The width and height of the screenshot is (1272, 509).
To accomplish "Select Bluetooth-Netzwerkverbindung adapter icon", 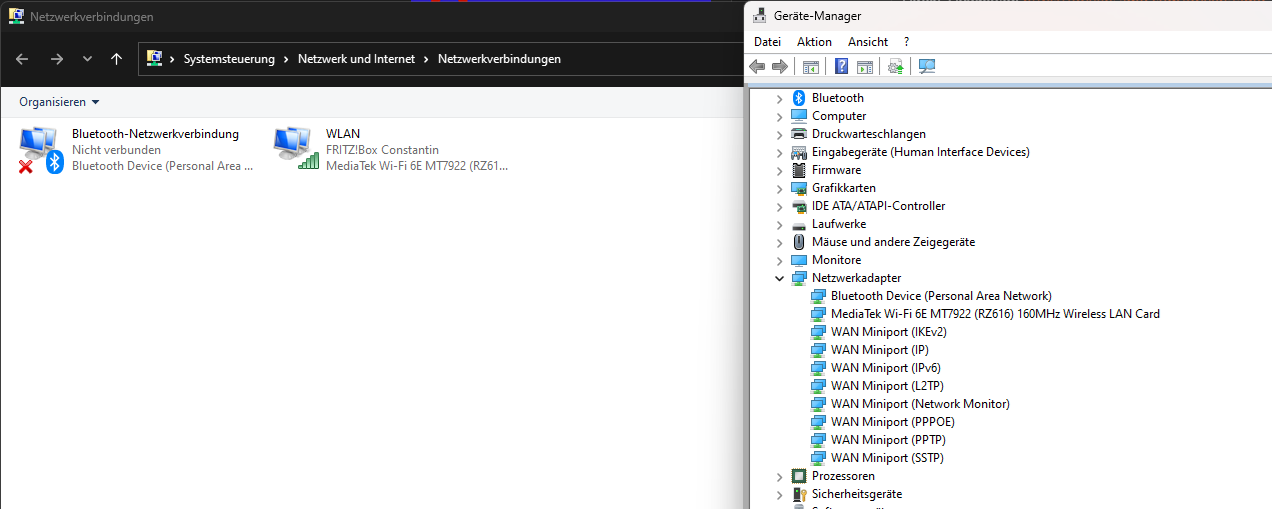I will [x=41, y=149].
